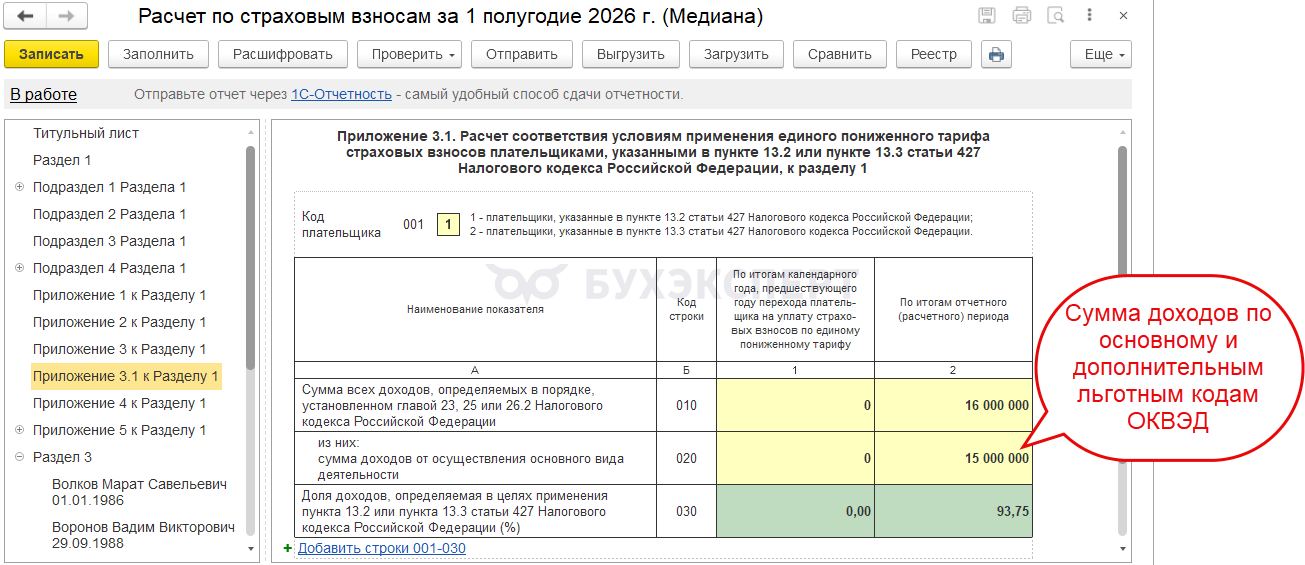
Task: Click the Записать button
Action: 51,54
